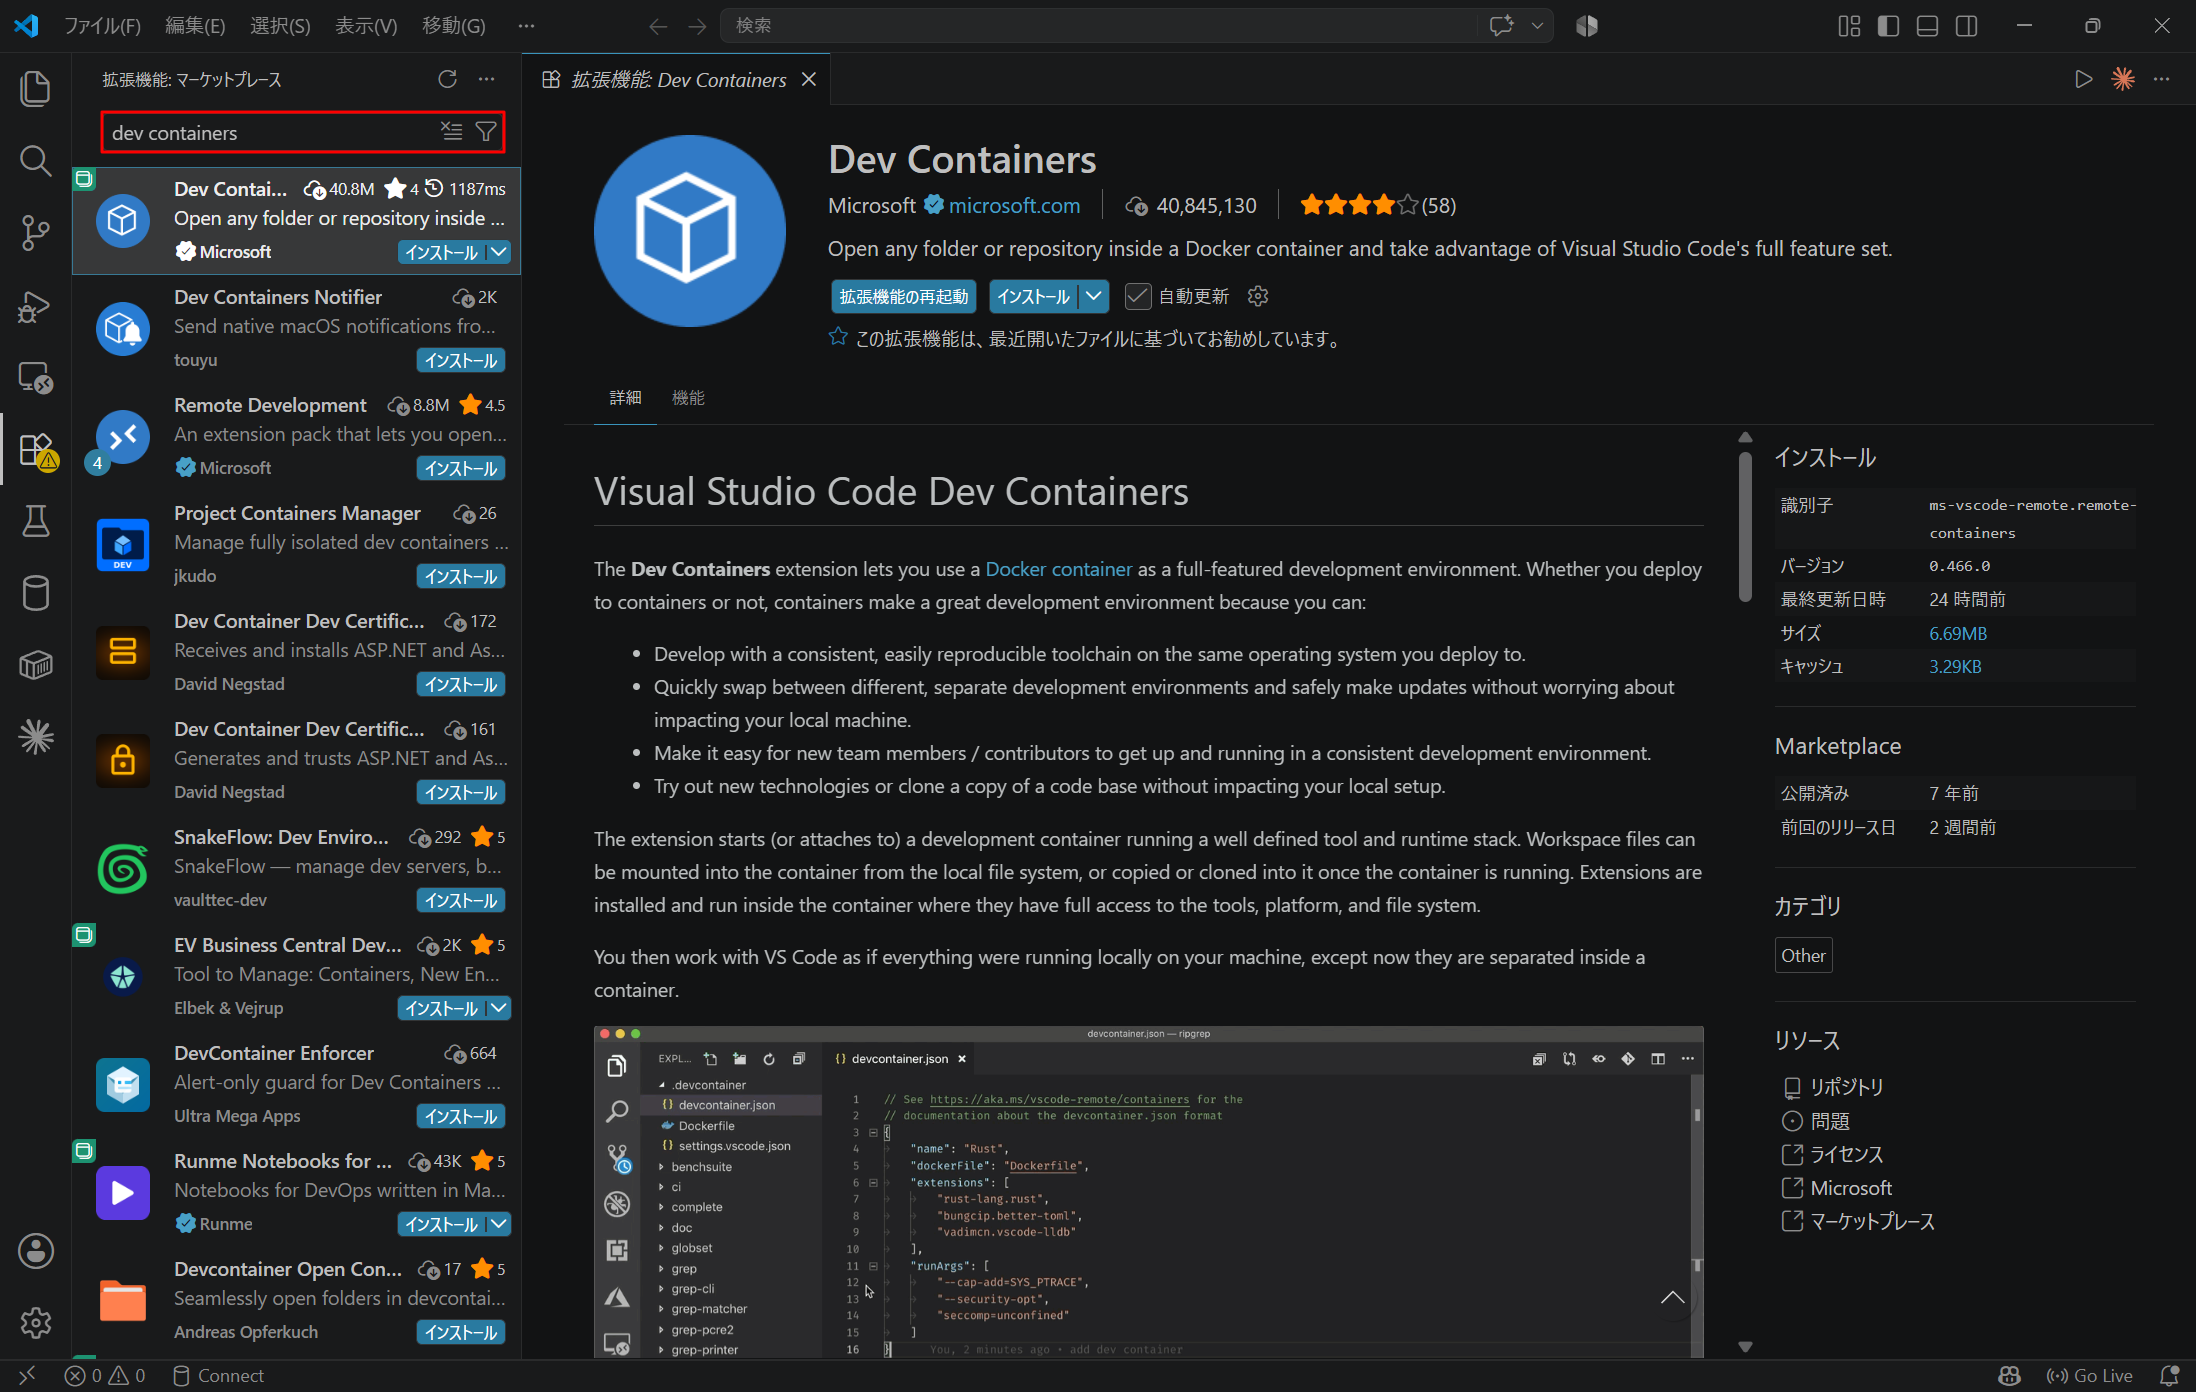Select Project Containers Manager extension

297,544
